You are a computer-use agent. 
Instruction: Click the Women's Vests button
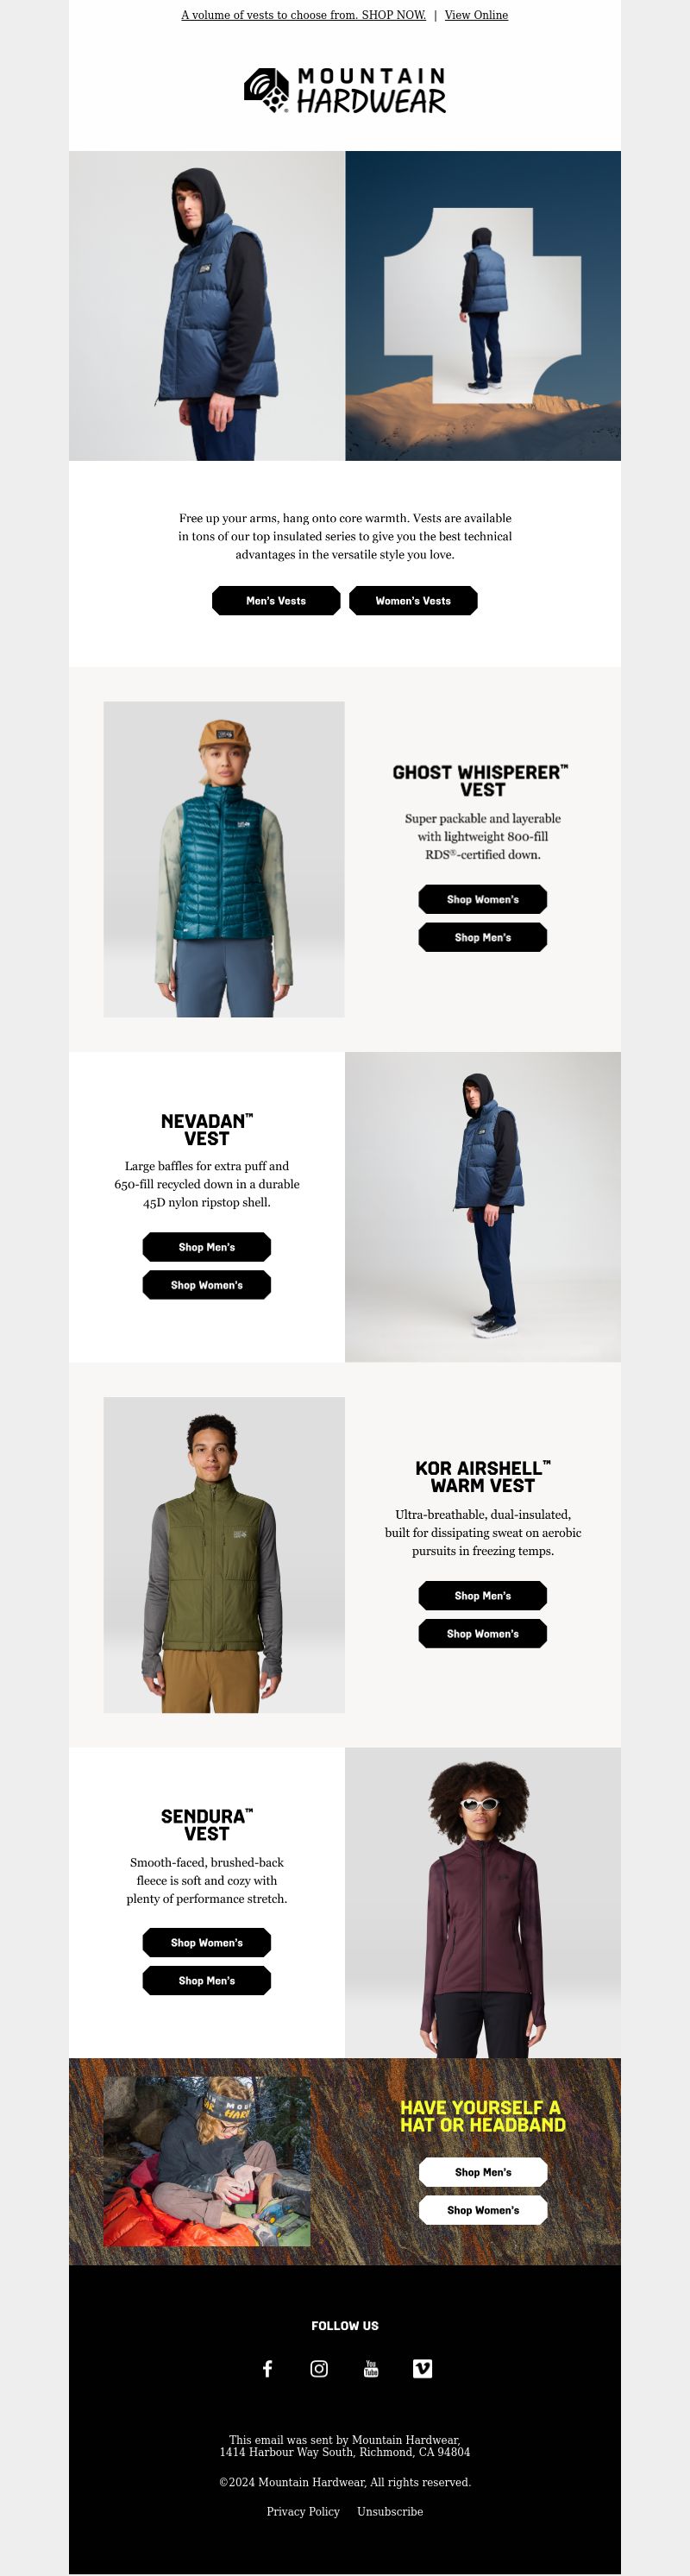point(413,601)
